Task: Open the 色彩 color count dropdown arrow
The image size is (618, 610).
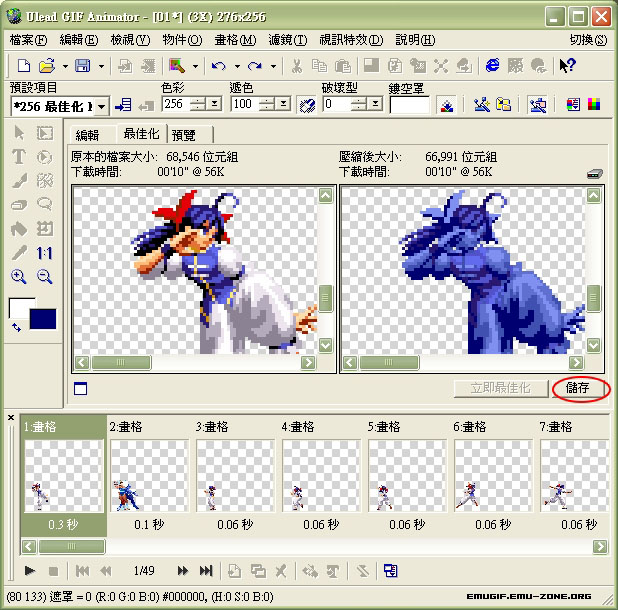Action: 214,104
